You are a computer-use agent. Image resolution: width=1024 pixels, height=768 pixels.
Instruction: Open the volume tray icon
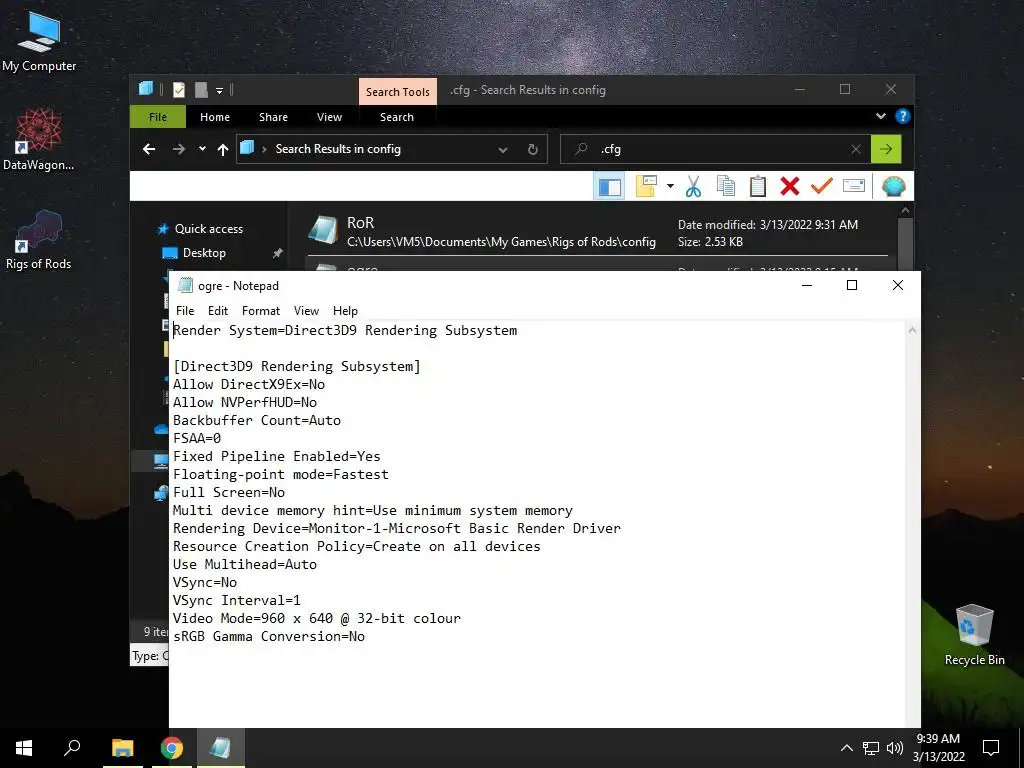pos(895,748)
